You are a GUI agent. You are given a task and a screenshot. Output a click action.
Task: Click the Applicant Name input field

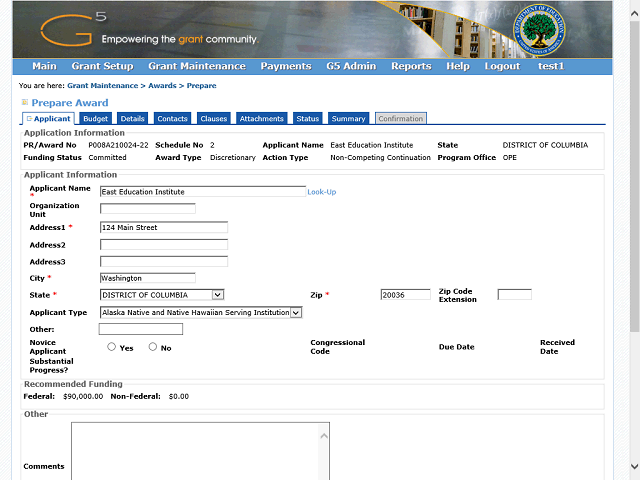pos(202,192)
